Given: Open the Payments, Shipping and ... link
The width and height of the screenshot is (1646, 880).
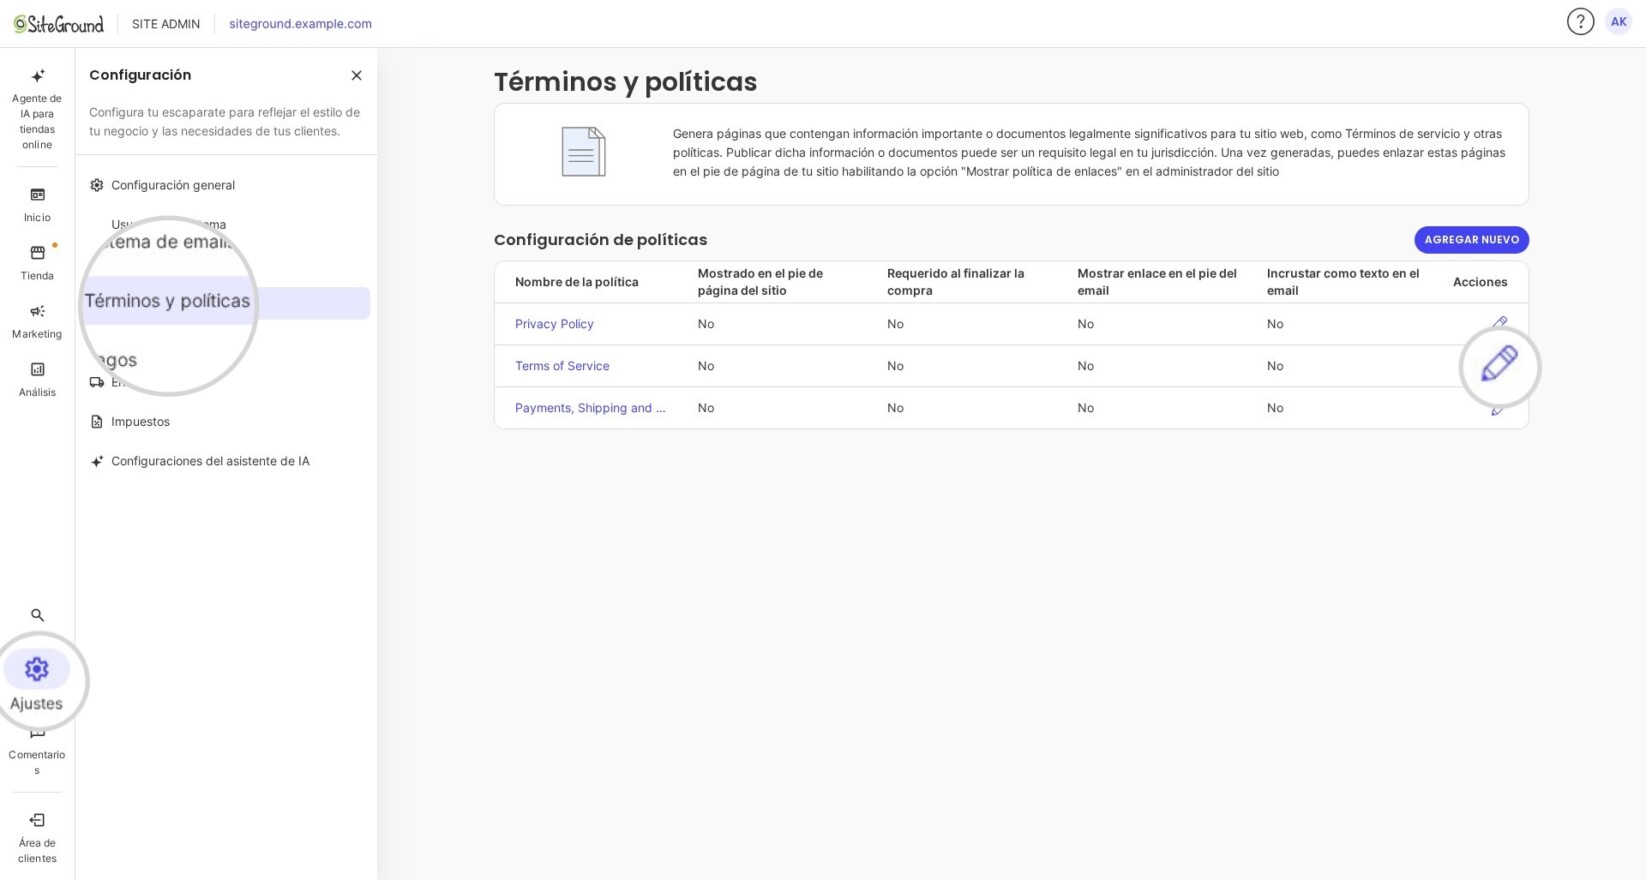Looking at the screenshot, I should tap(590, 408).
